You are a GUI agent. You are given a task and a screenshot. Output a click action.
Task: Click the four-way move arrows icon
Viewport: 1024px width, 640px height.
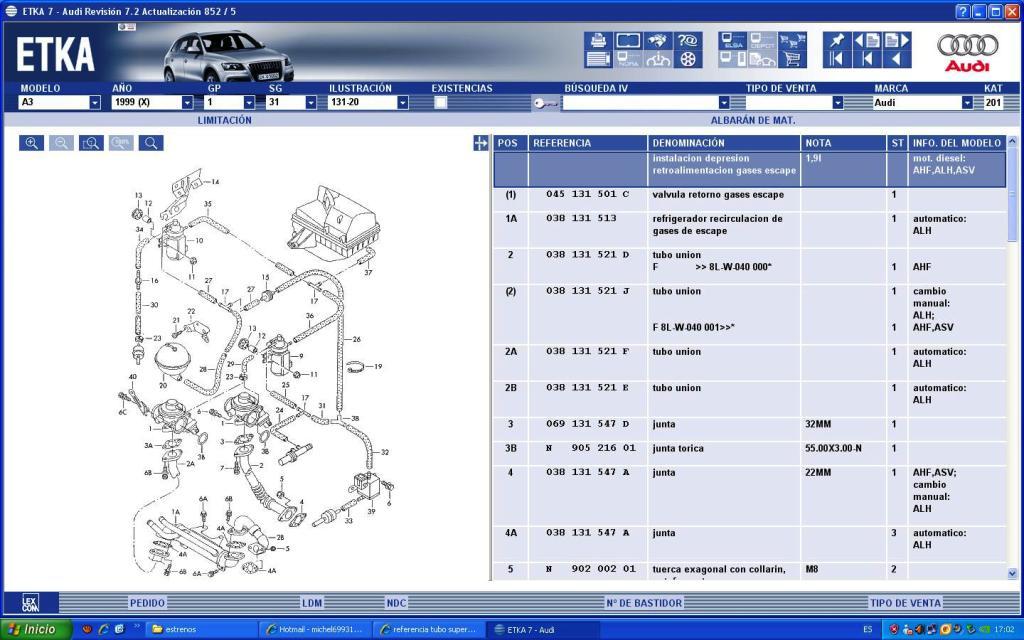click(481, 143)
